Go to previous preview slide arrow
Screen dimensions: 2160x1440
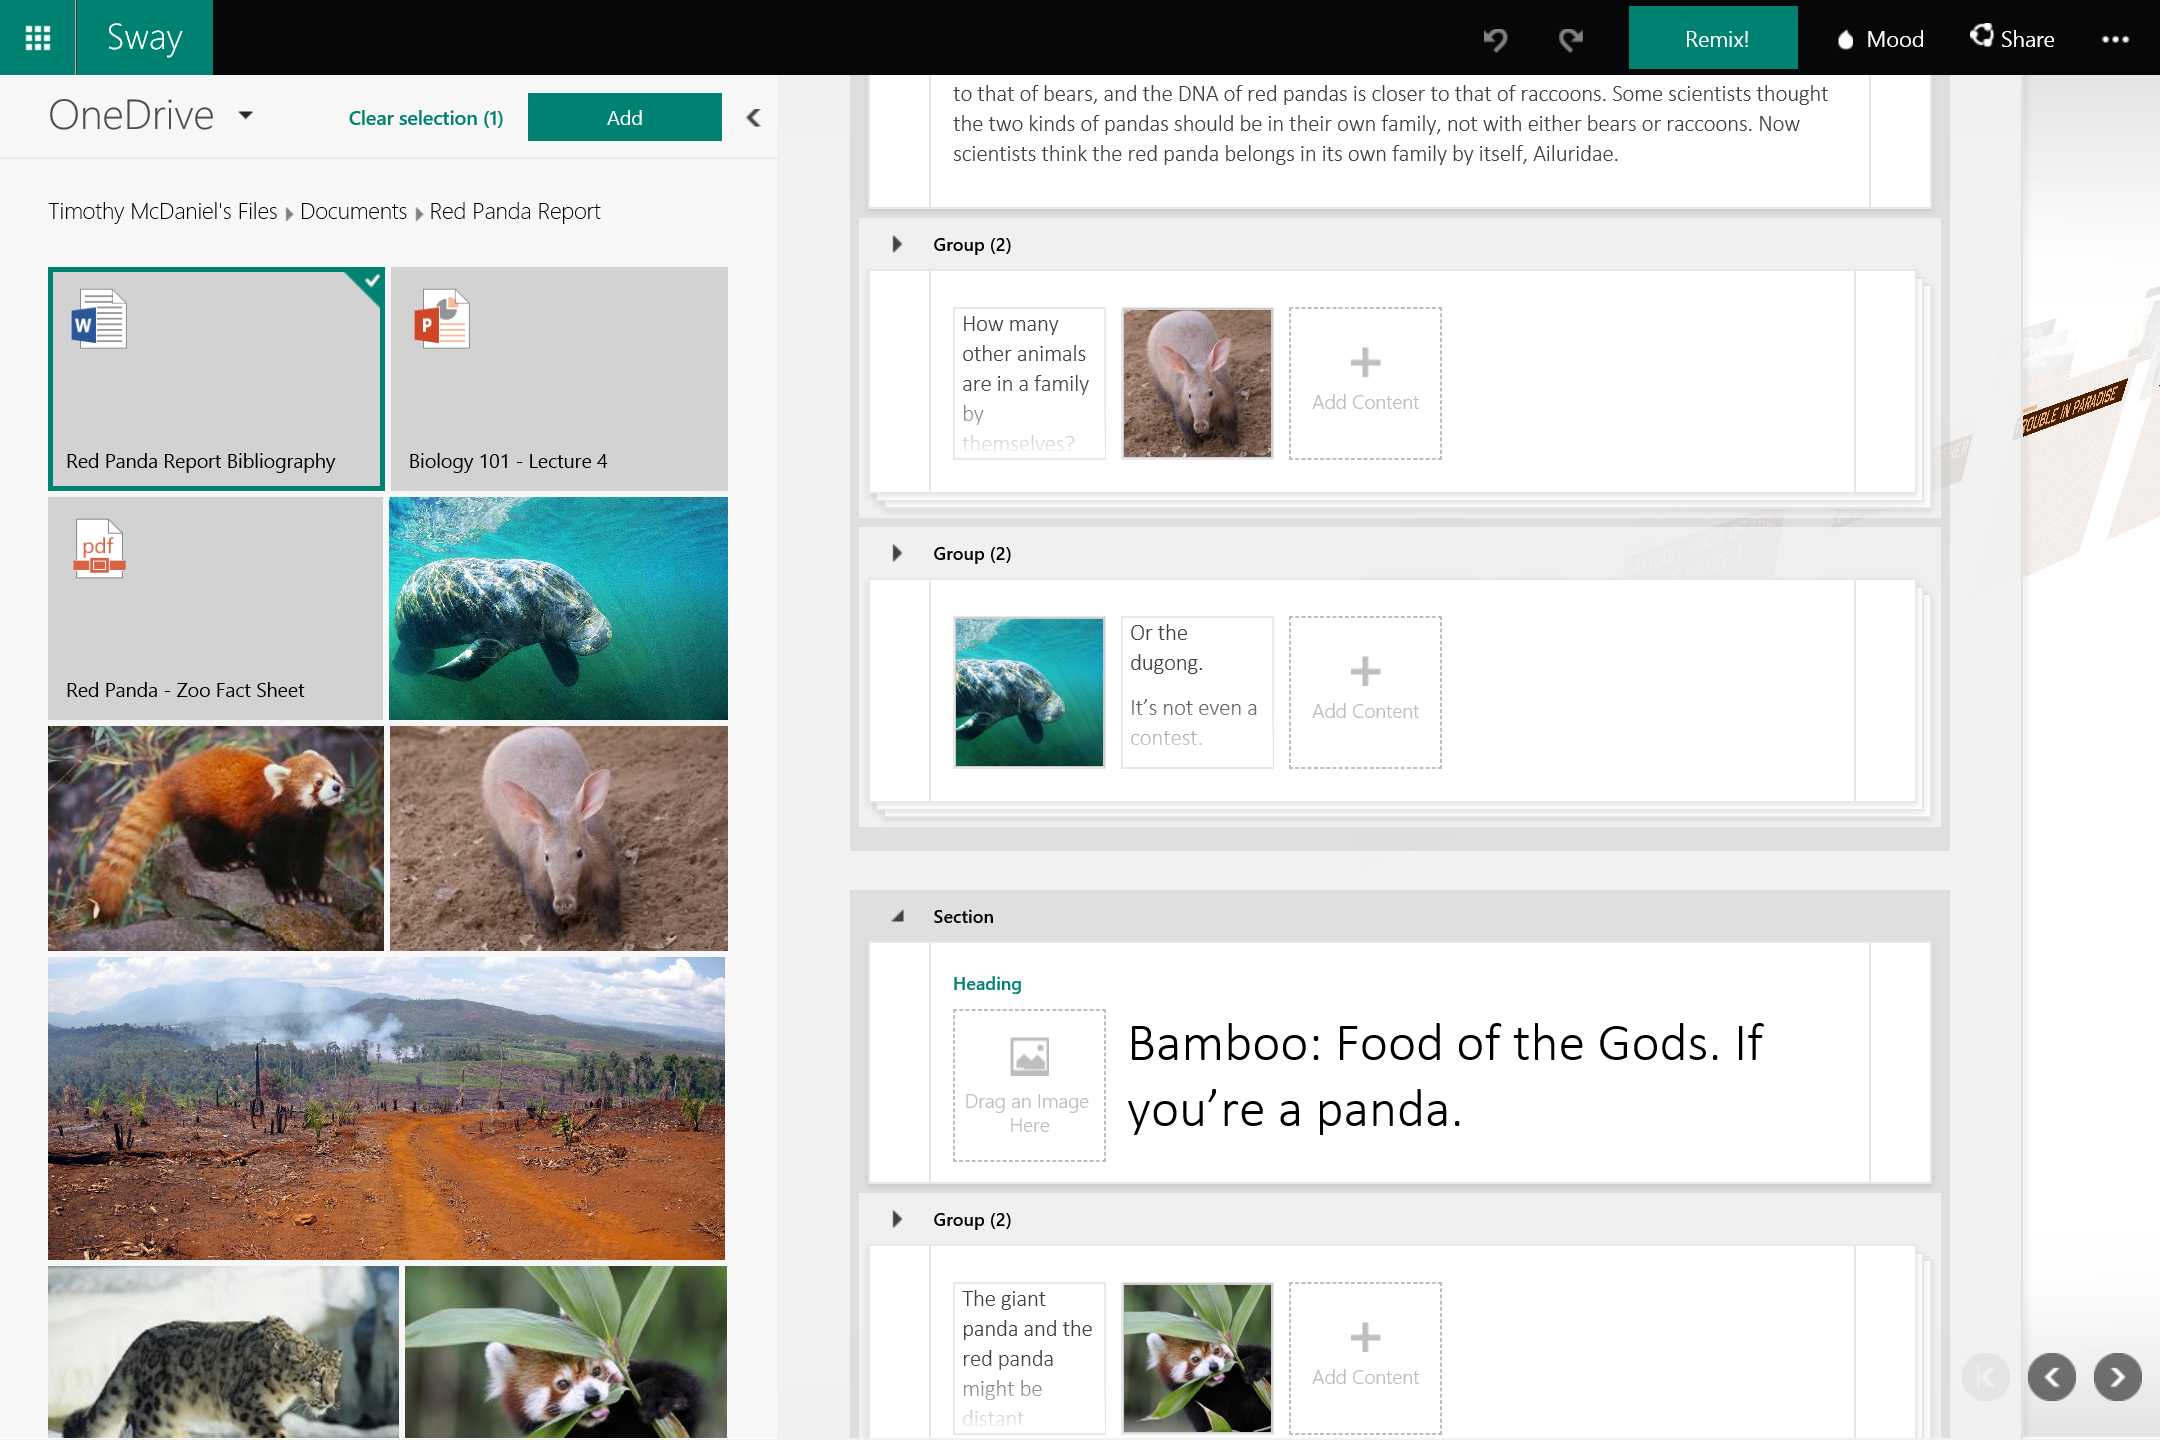[x=2051, y=1377]
